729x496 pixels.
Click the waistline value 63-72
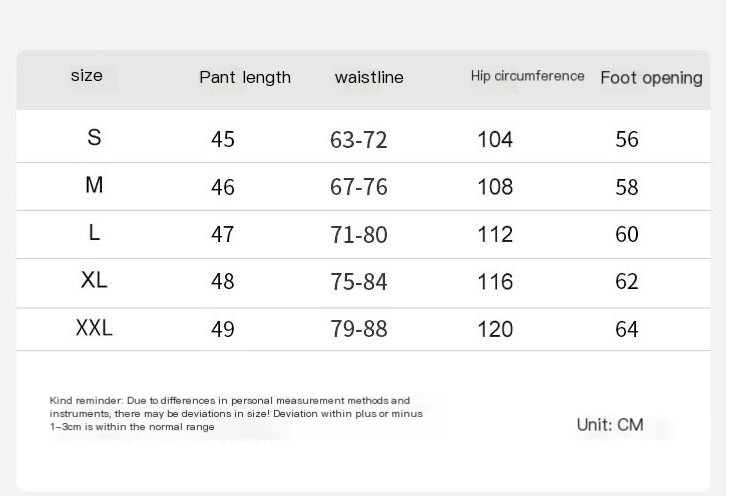point(358,140)
